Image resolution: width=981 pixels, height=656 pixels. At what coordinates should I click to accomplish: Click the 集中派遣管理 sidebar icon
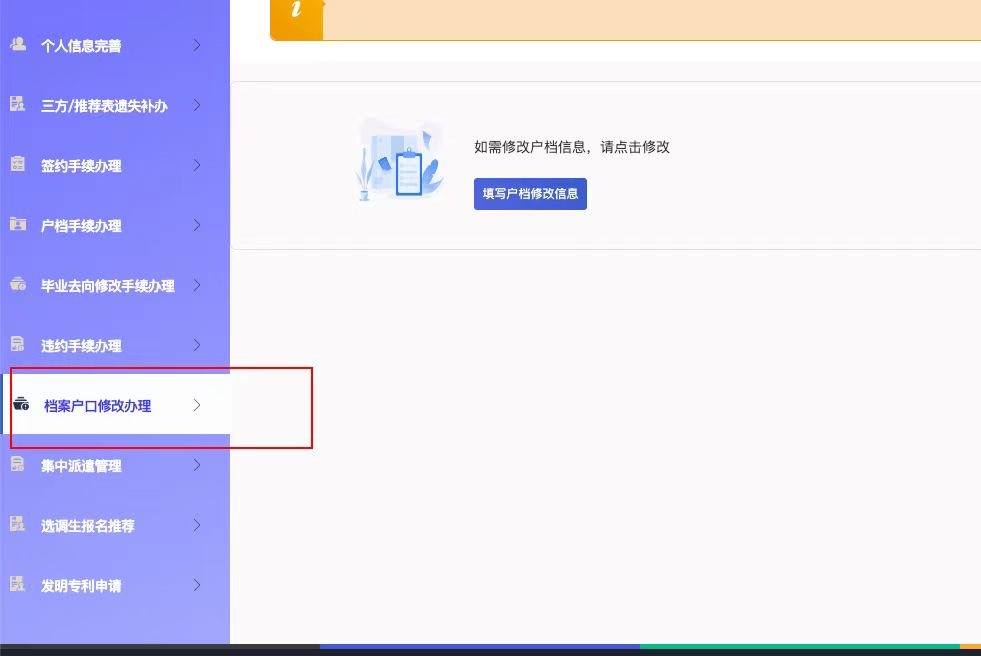click(x=18, y=465)
